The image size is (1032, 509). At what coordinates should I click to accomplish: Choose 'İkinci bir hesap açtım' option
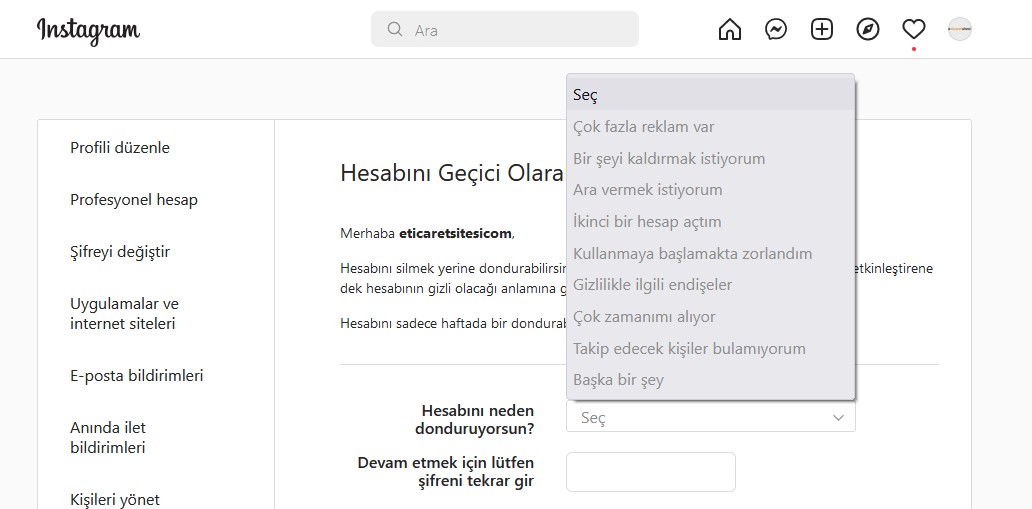pos(711,221)
